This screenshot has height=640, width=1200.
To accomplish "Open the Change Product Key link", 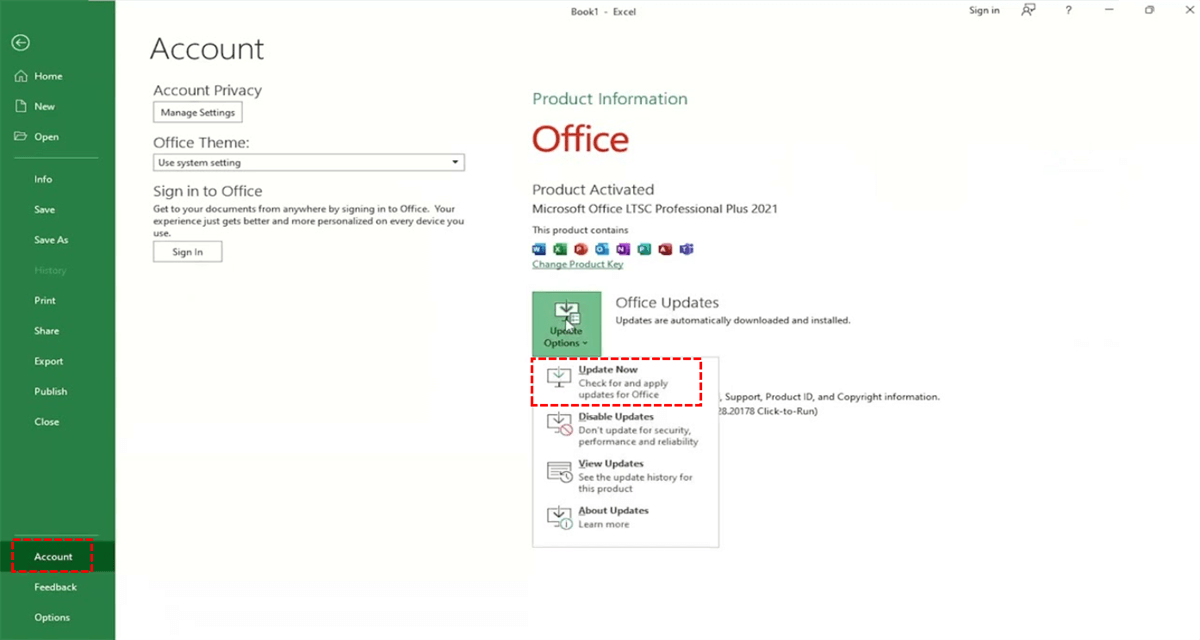I will 577,264.
